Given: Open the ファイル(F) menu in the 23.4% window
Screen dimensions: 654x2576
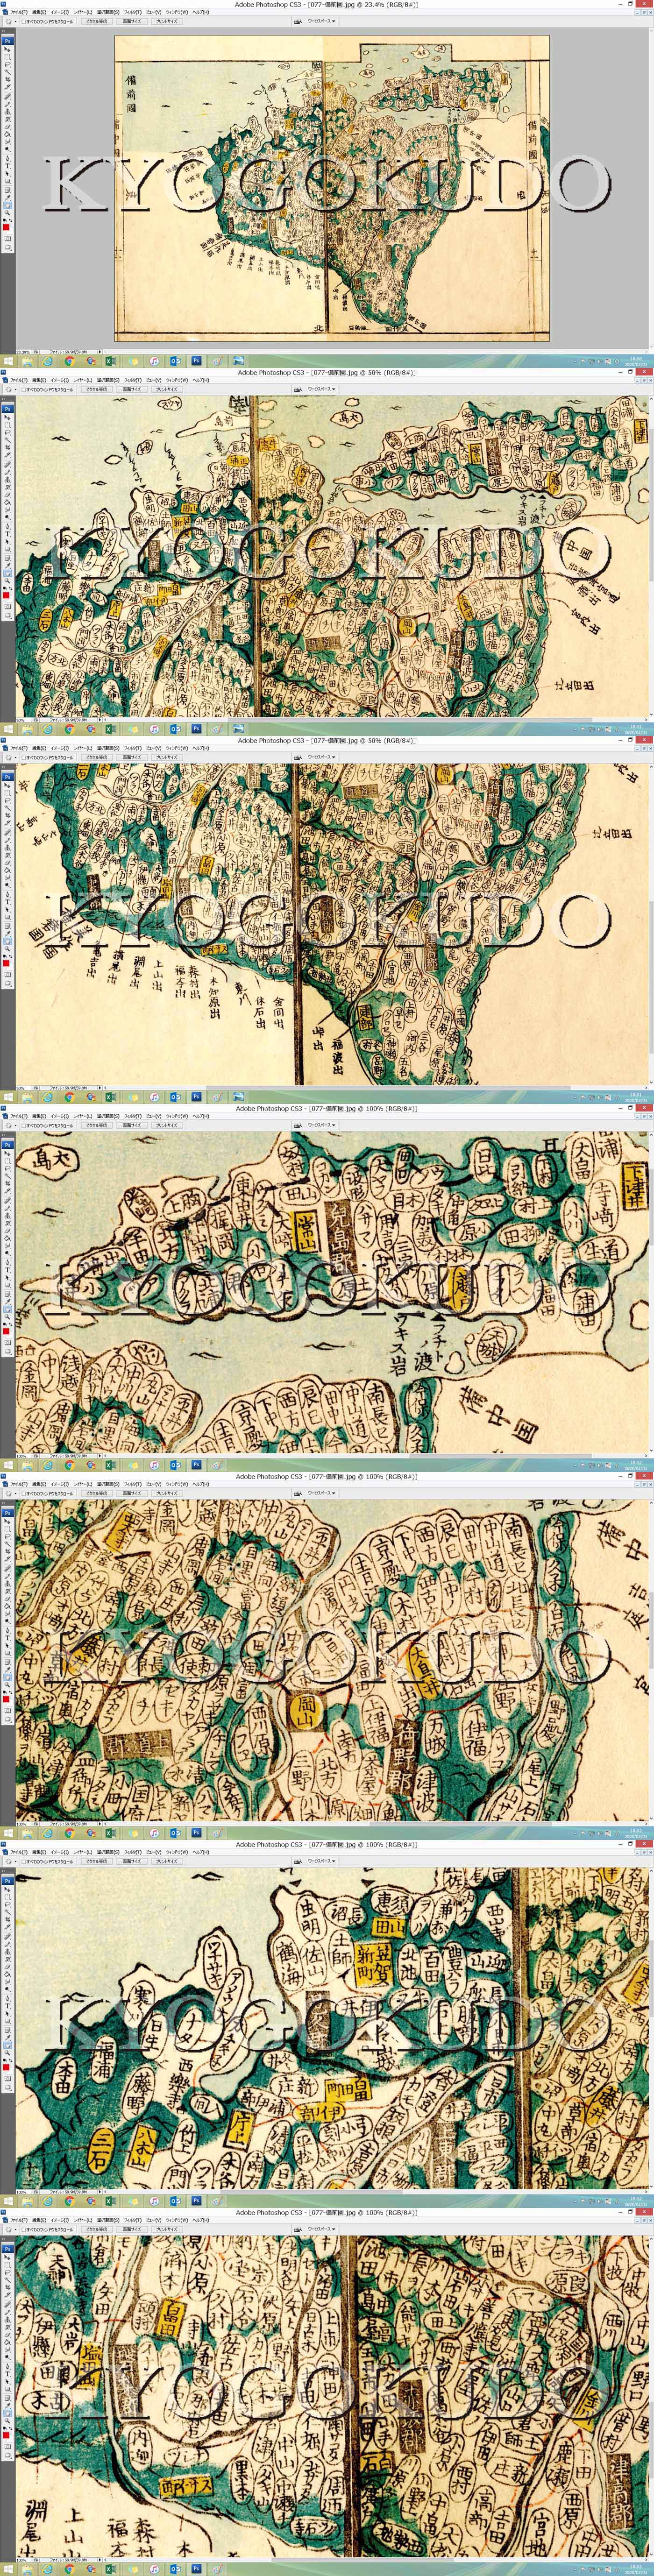Looking at the screenshot, I should [x=18, y=12].
